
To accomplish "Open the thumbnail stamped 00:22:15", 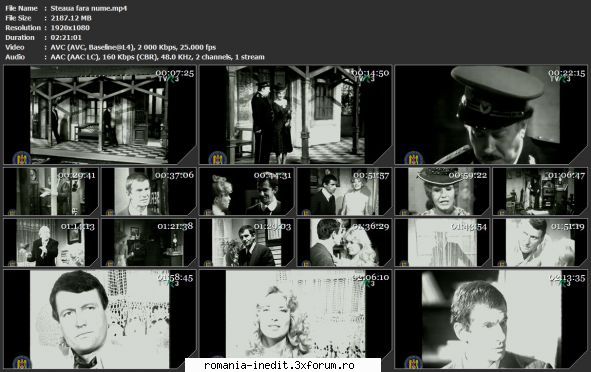I will click(x=491, y=115).
